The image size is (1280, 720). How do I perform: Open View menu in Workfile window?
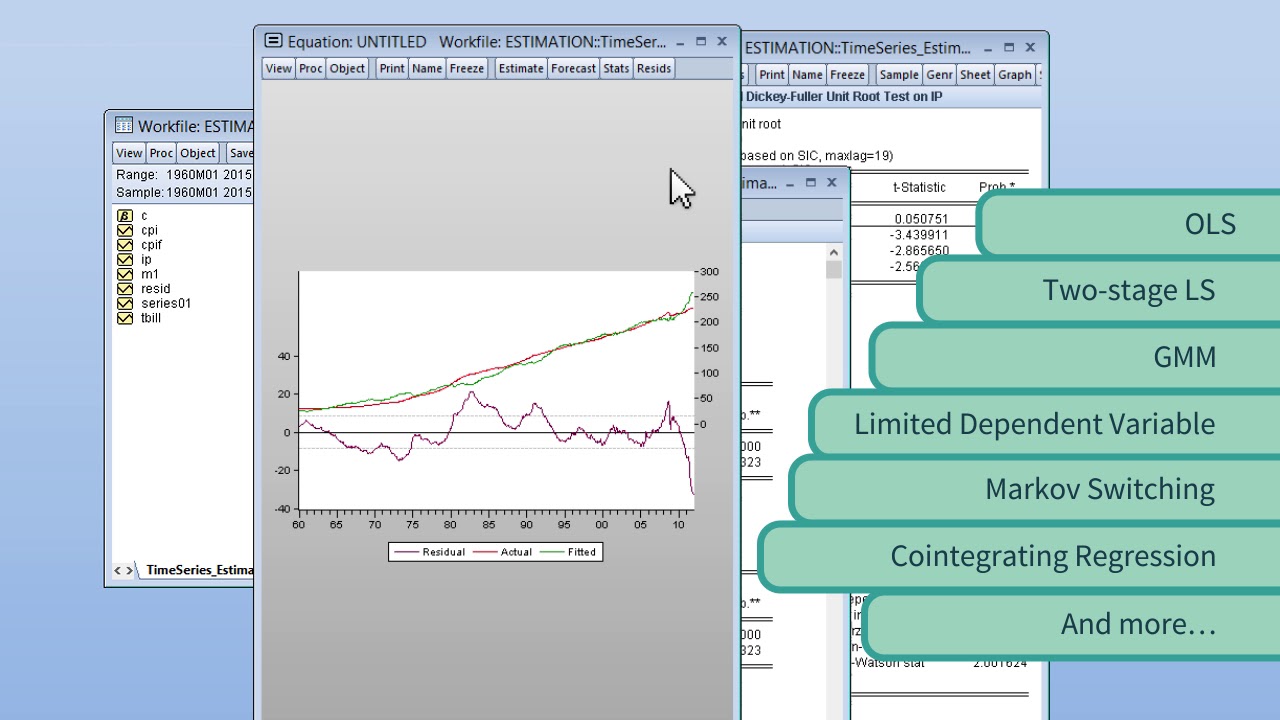point(129,153)
